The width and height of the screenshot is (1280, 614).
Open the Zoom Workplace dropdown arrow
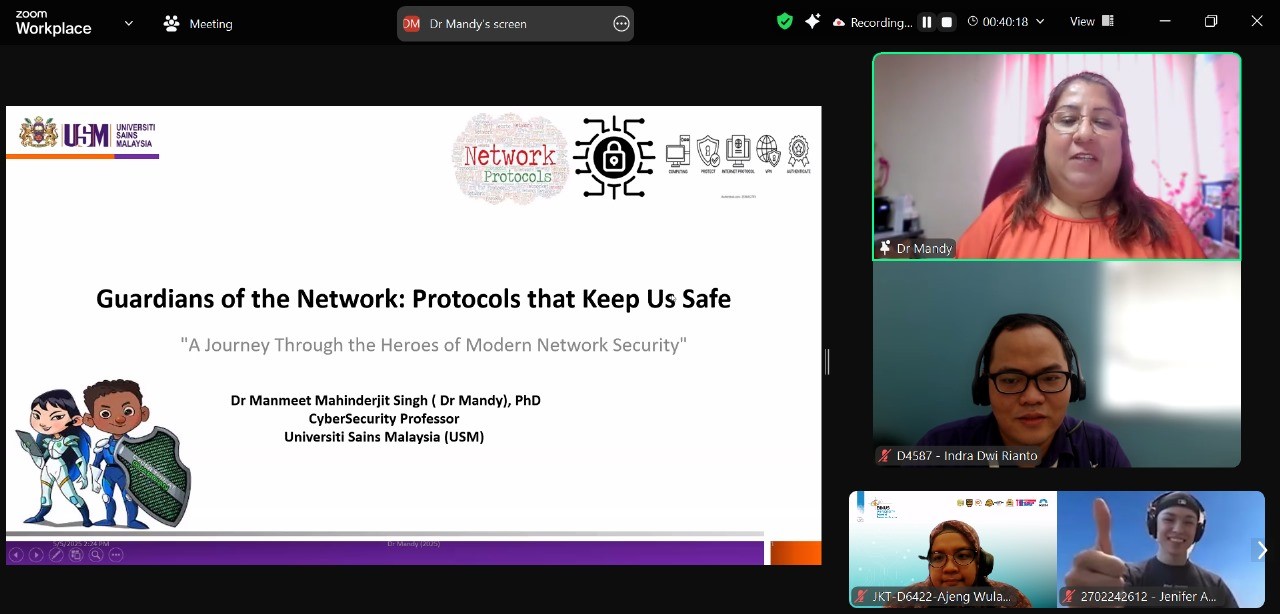(128, 23)
